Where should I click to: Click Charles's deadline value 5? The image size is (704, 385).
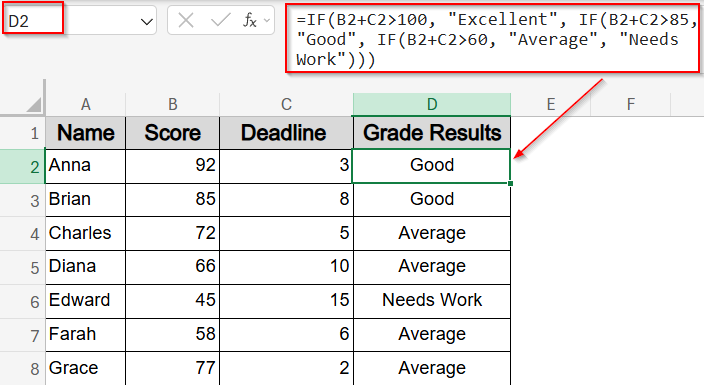click(x=286, y=234)
